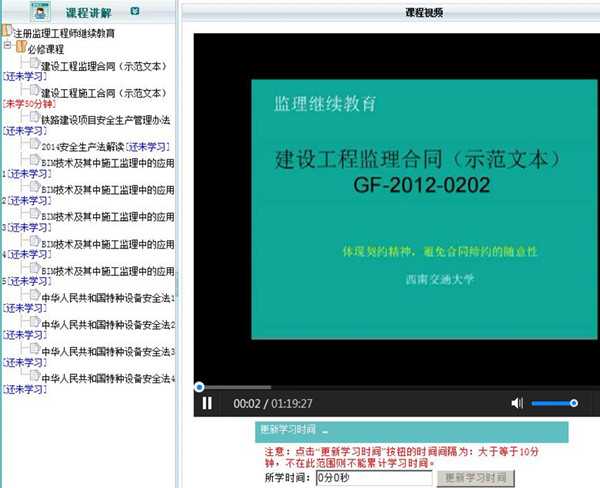Open course 中华人民共和国特种设备安全法1

pos(108,298)
